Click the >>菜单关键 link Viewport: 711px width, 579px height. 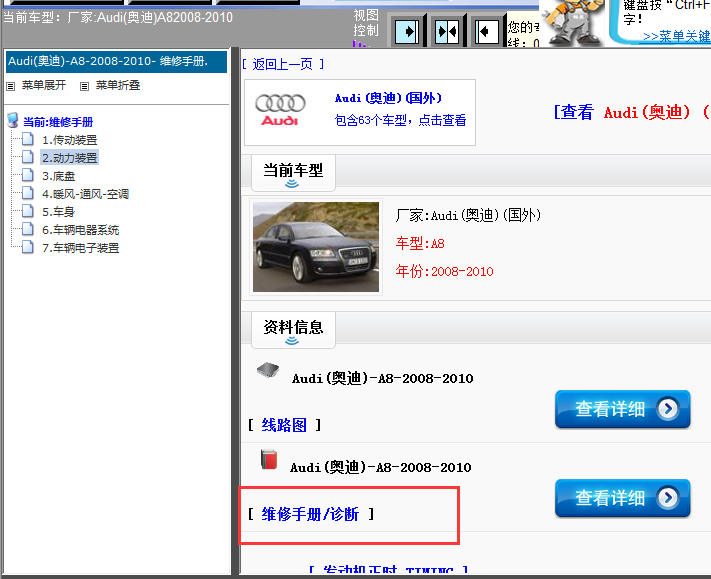pyautogui.click(x=677, y=36)
